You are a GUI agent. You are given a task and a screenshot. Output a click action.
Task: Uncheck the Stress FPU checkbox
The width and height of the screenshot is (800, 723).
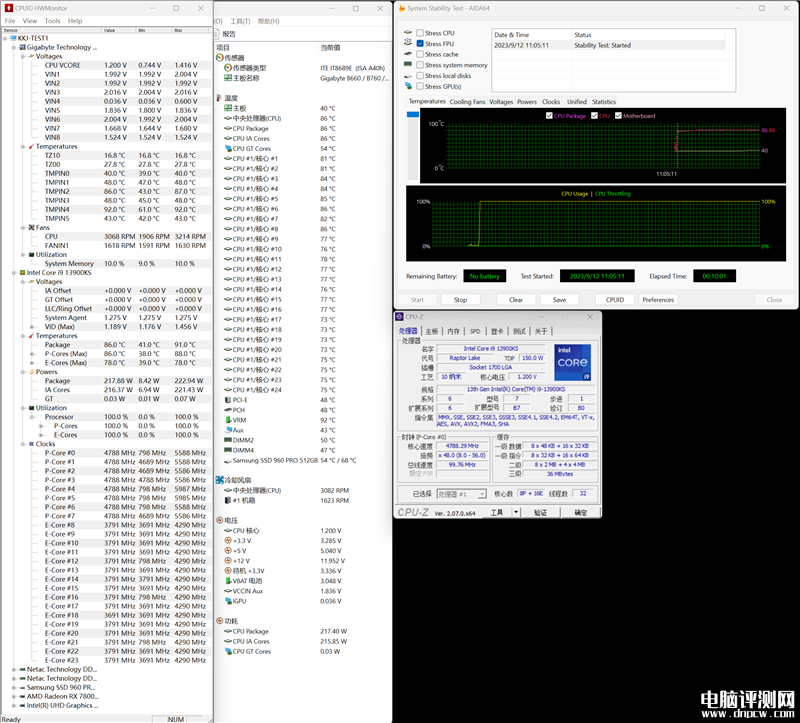pyautogui.click(x=420, y=44)
